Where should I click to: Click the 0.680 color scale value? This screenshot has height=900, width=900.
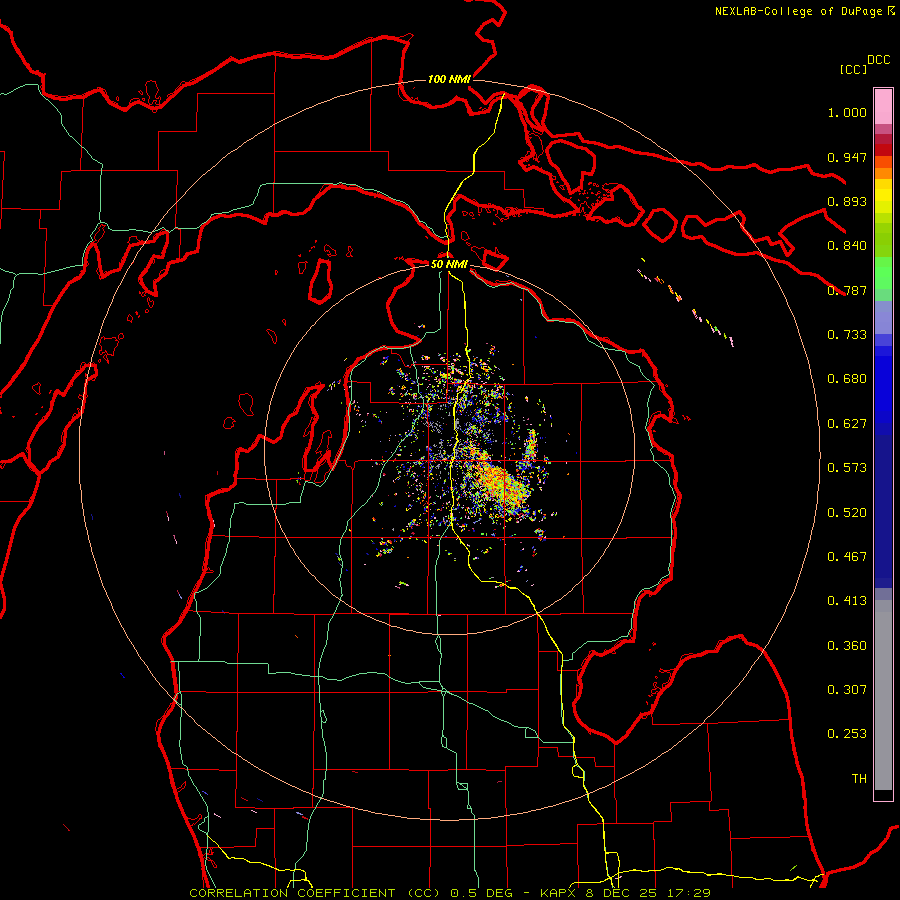[847, 379]
